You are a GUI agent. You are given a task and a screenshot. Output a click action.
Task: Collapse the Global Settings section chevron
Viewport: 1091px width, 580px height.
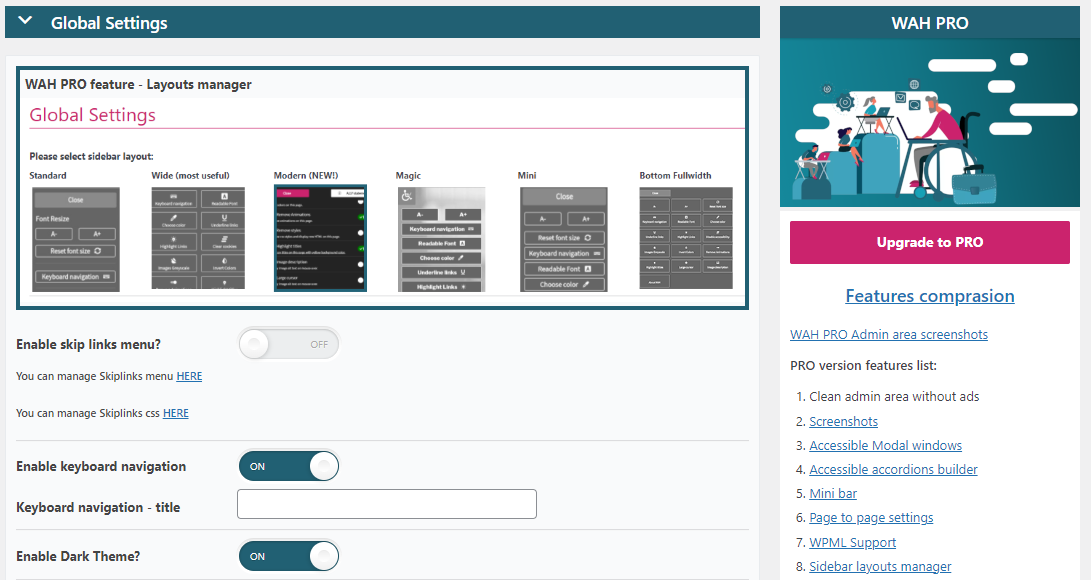pos(25,21)
